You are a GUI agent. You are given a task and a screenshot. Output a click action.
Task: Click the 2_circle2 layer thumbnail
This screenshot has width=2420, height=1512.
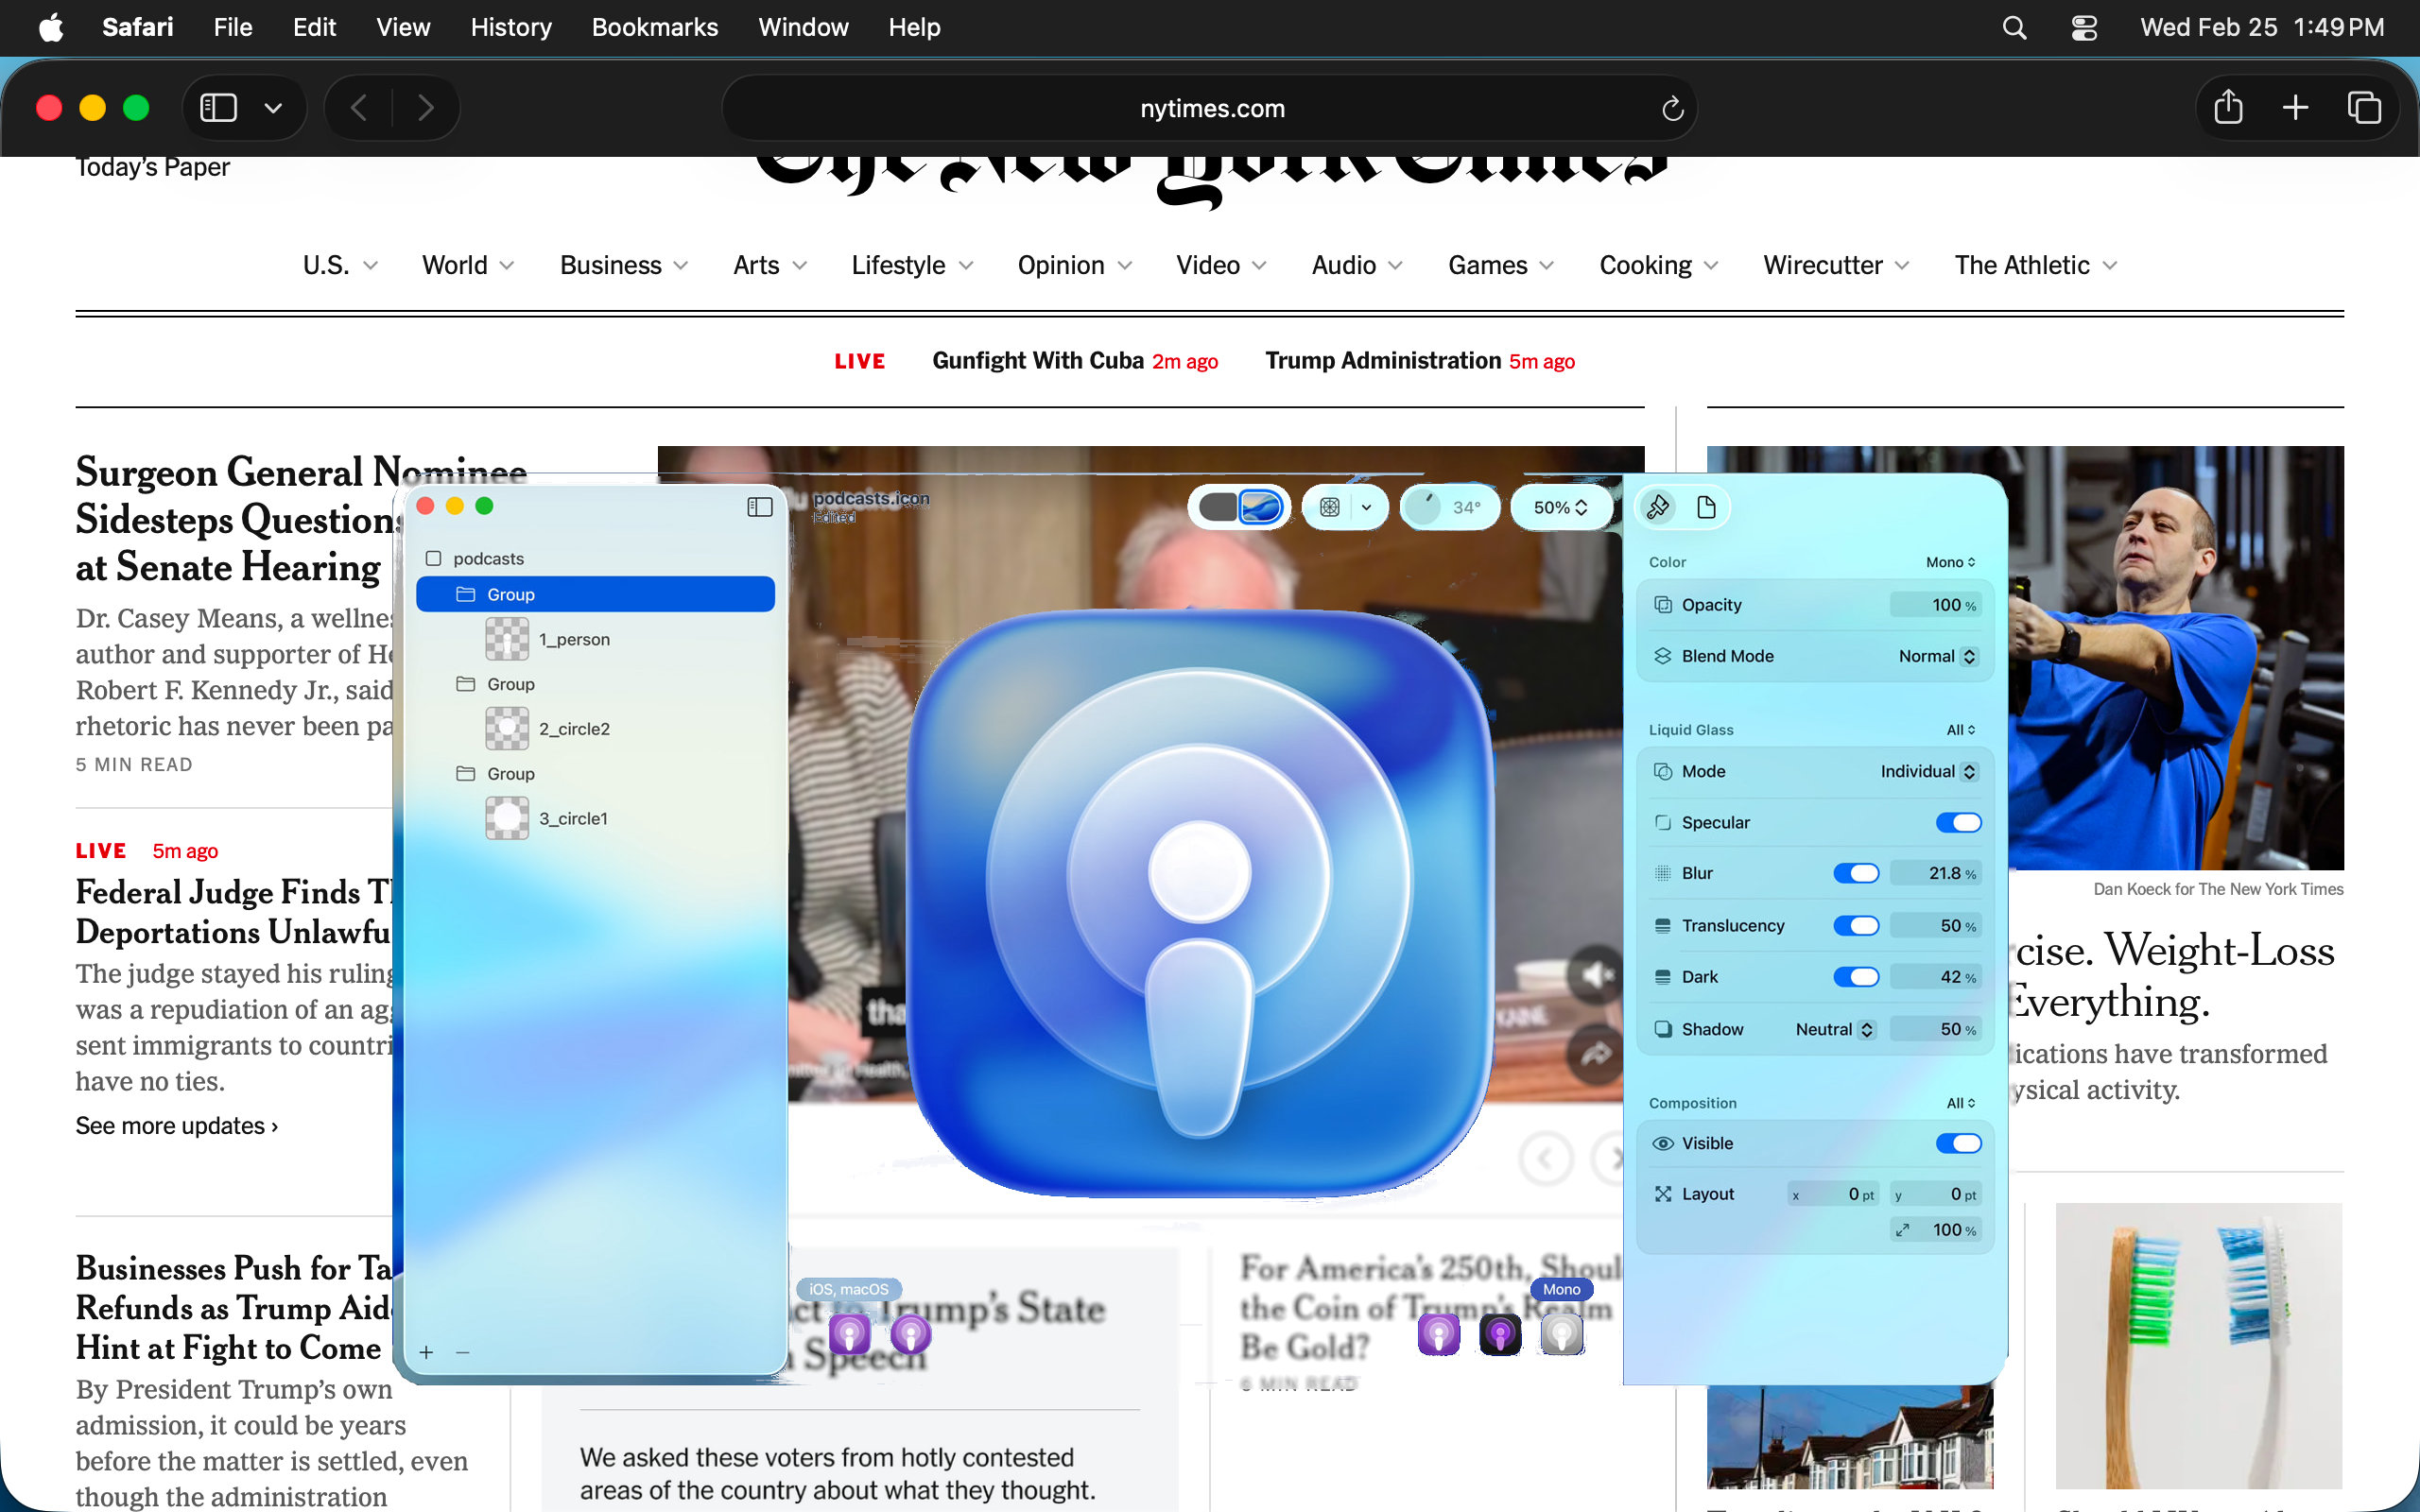point(507,729)
